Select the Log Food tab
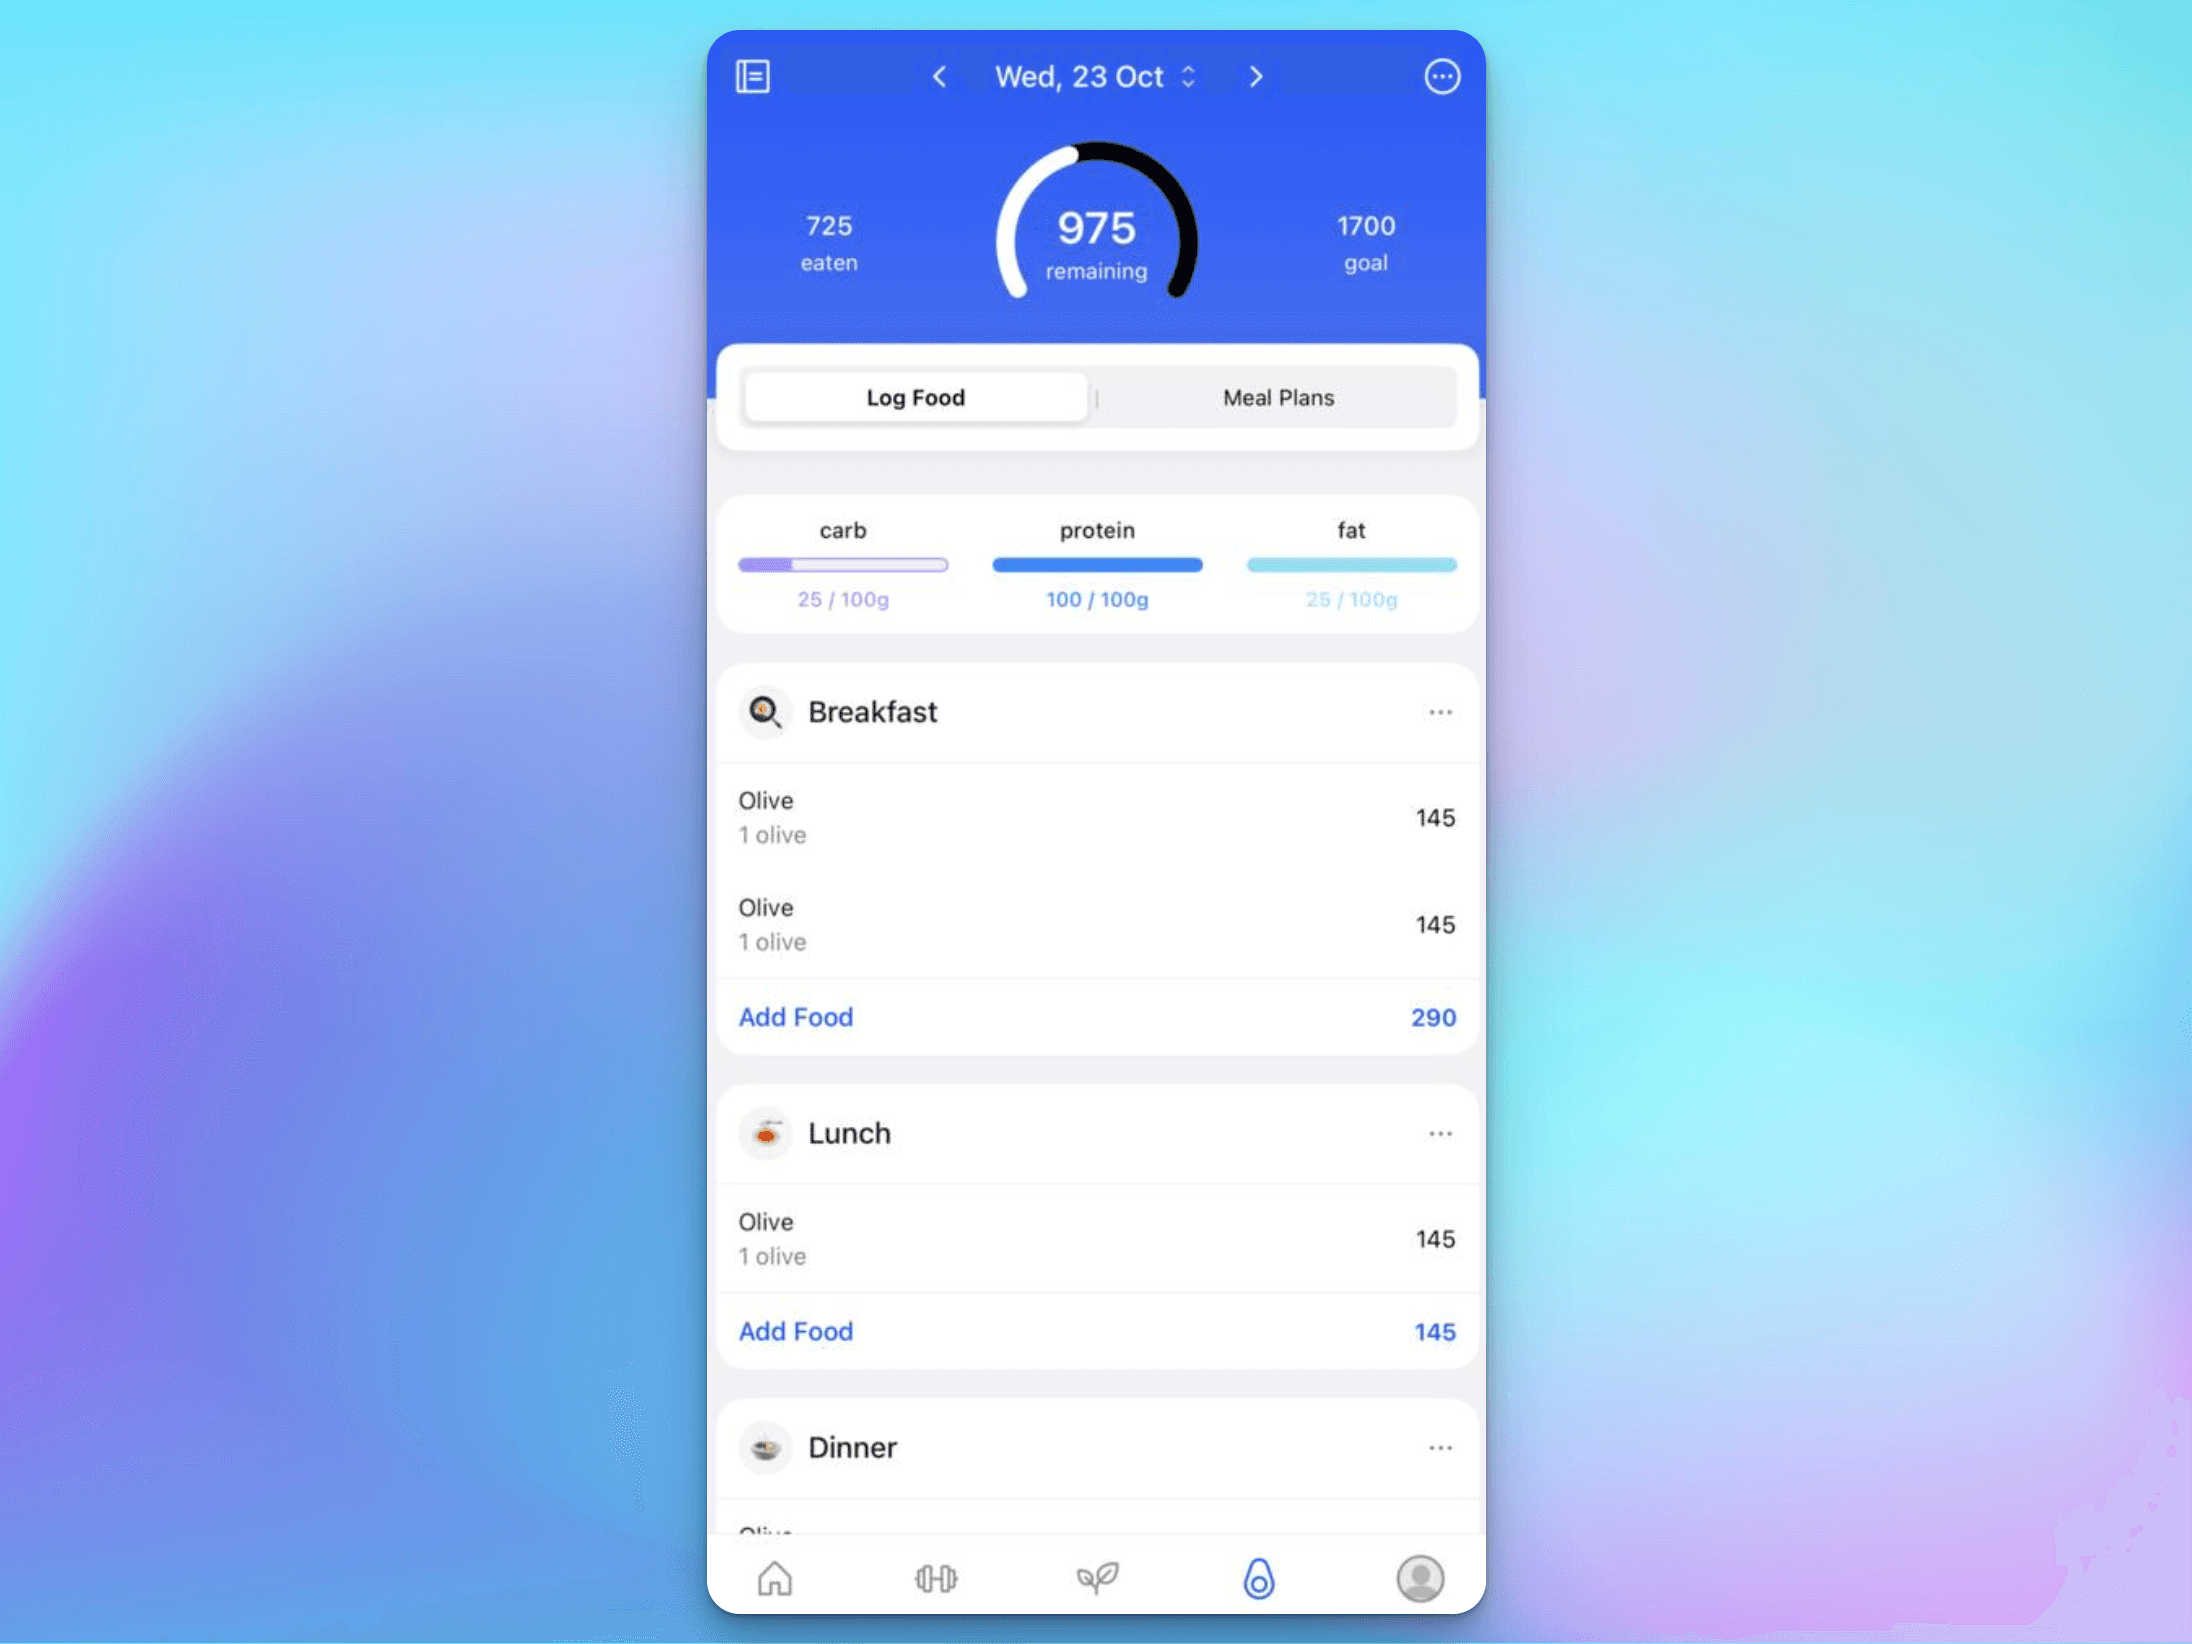The image size is (2192, 1644). [x=915, y=397]
